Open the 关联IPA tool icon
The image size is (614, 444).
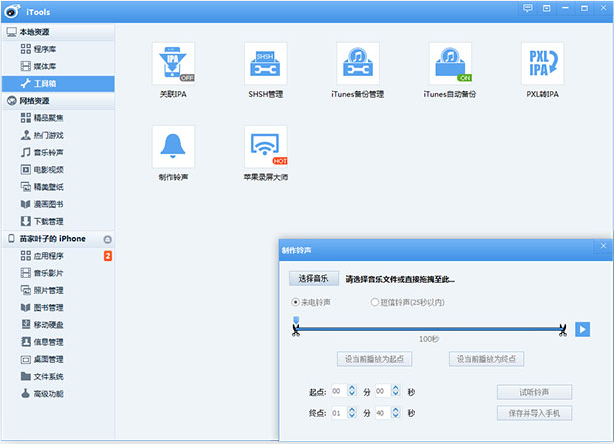click(x=173, y=64)
